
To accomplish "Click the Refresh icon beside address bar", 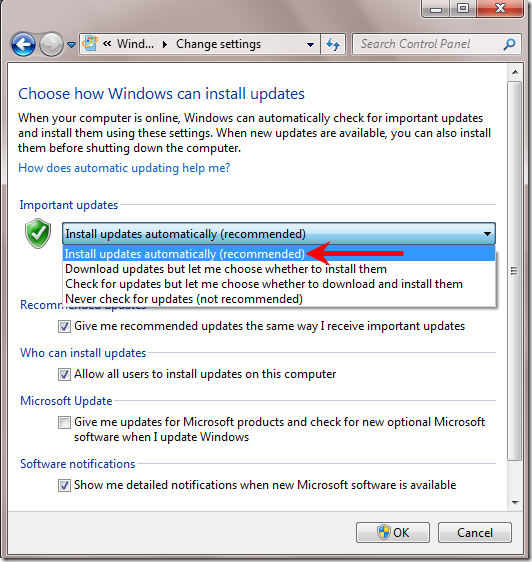I will pos(333,44).
